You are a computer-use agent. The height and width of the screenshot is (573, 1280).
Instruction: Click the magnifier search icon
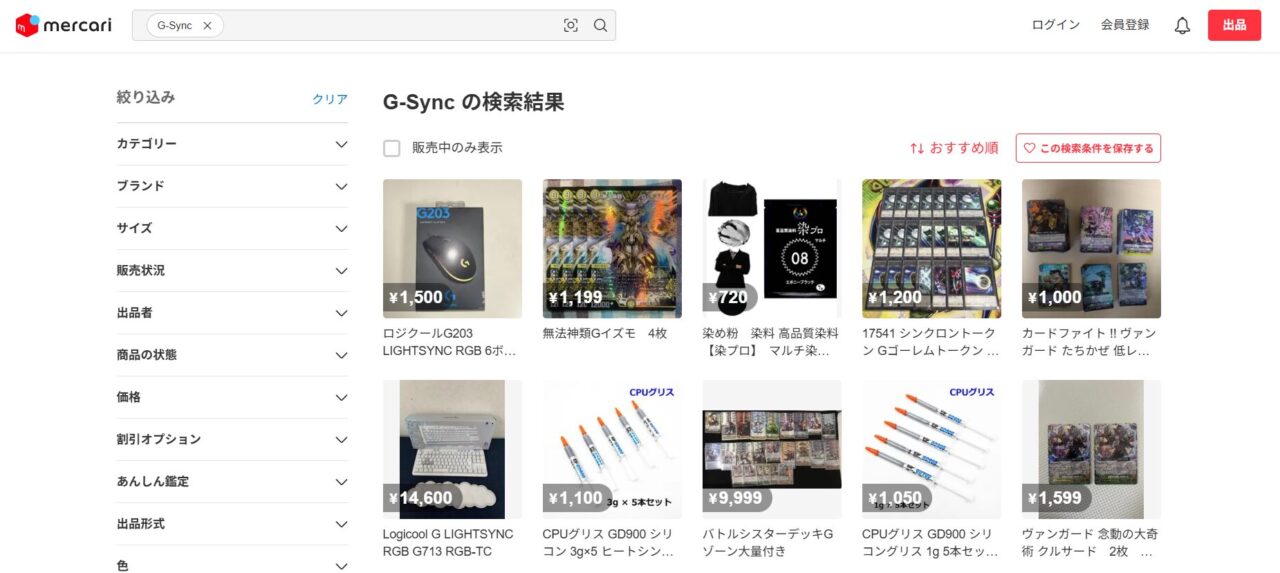[x=600, y=26]
